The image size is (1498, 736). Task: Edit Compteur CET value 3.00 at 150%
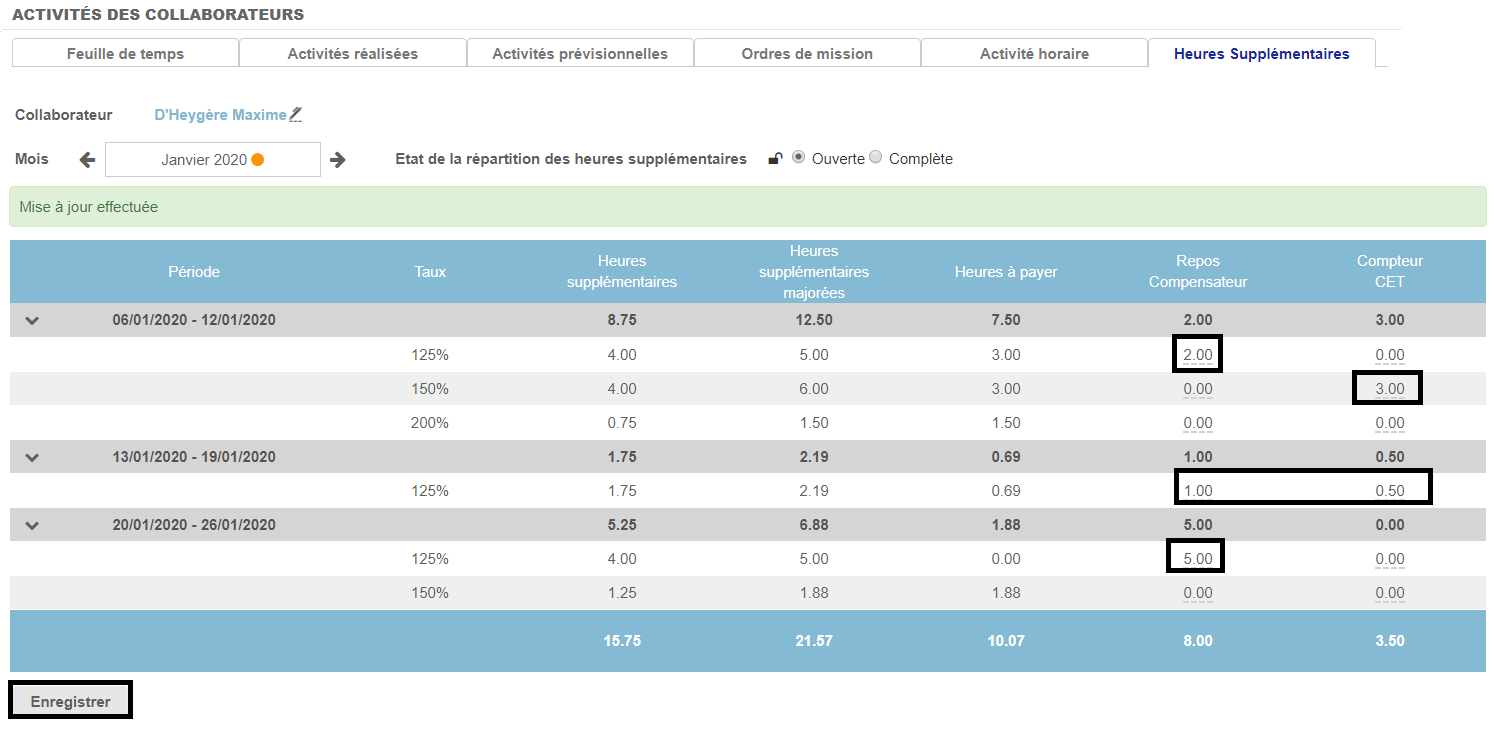pyautogui.click(x=1389, y=389)
